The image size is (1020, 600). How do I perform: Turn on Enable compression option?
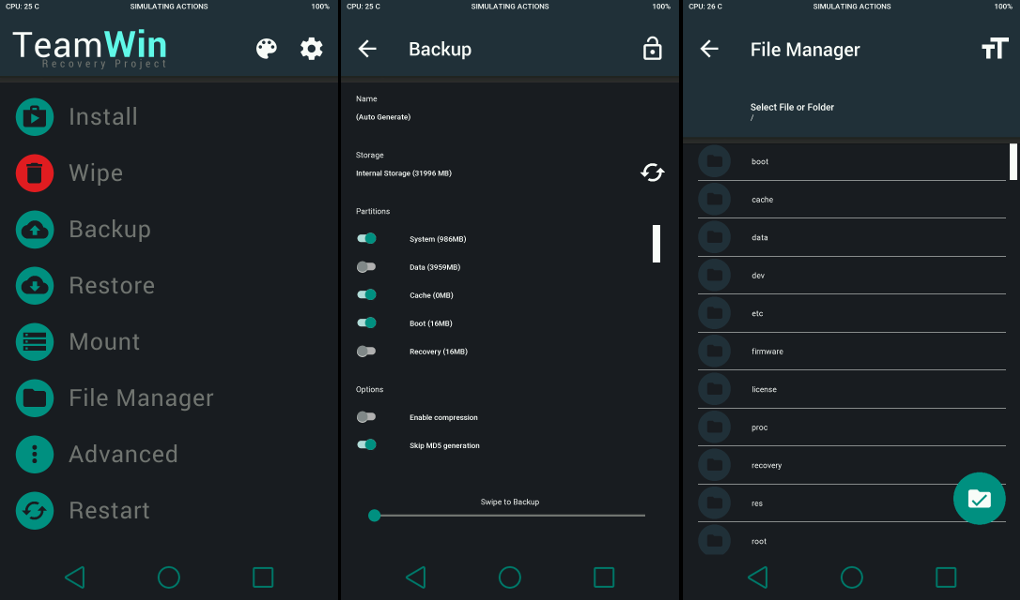(x=367, y=417)
